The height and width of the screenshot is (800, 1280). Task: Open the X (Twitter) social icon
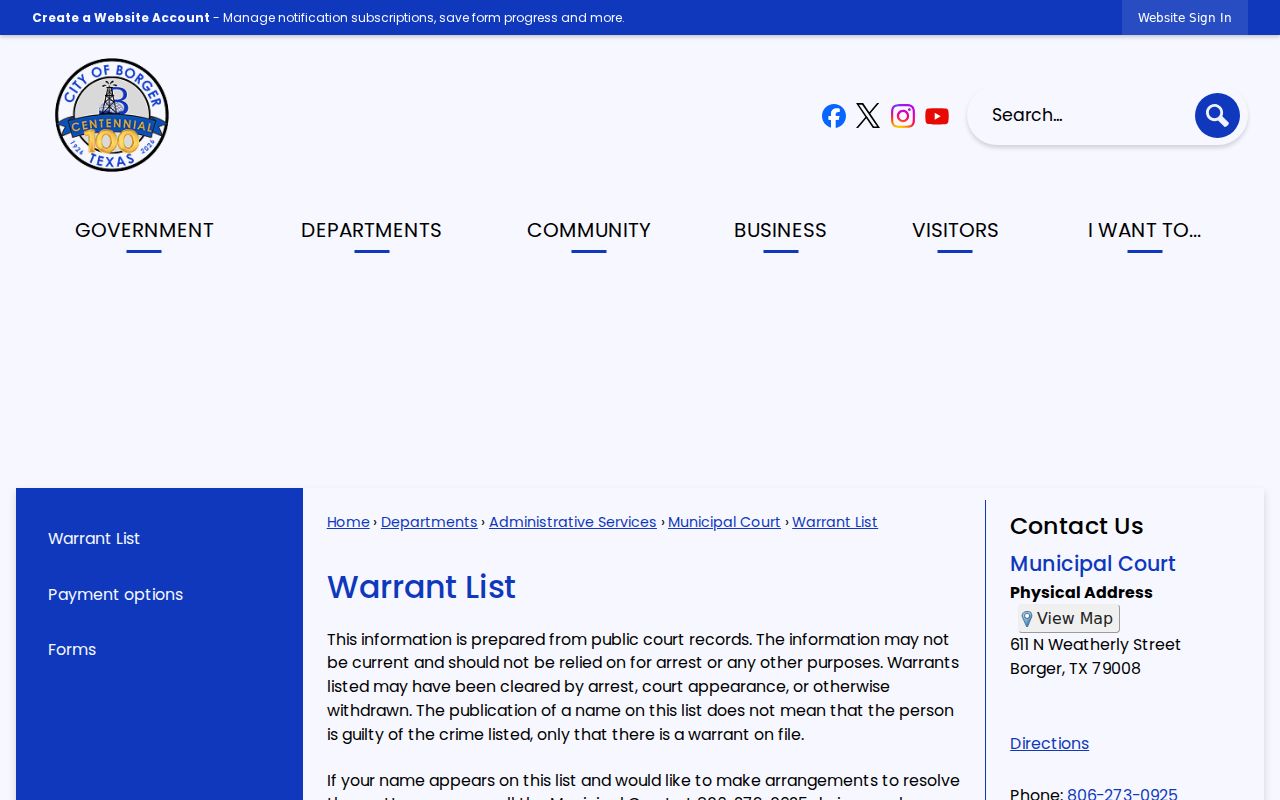click(x=868, y=116)
